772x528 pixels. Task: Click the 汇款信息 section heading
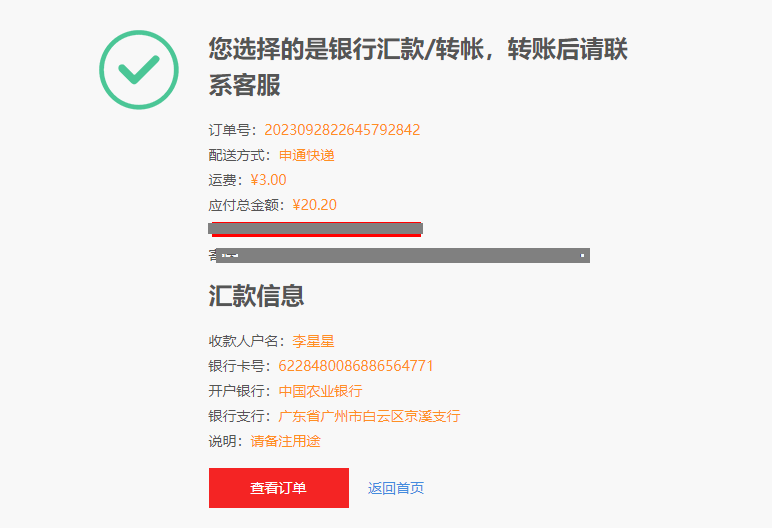(256, 296)
